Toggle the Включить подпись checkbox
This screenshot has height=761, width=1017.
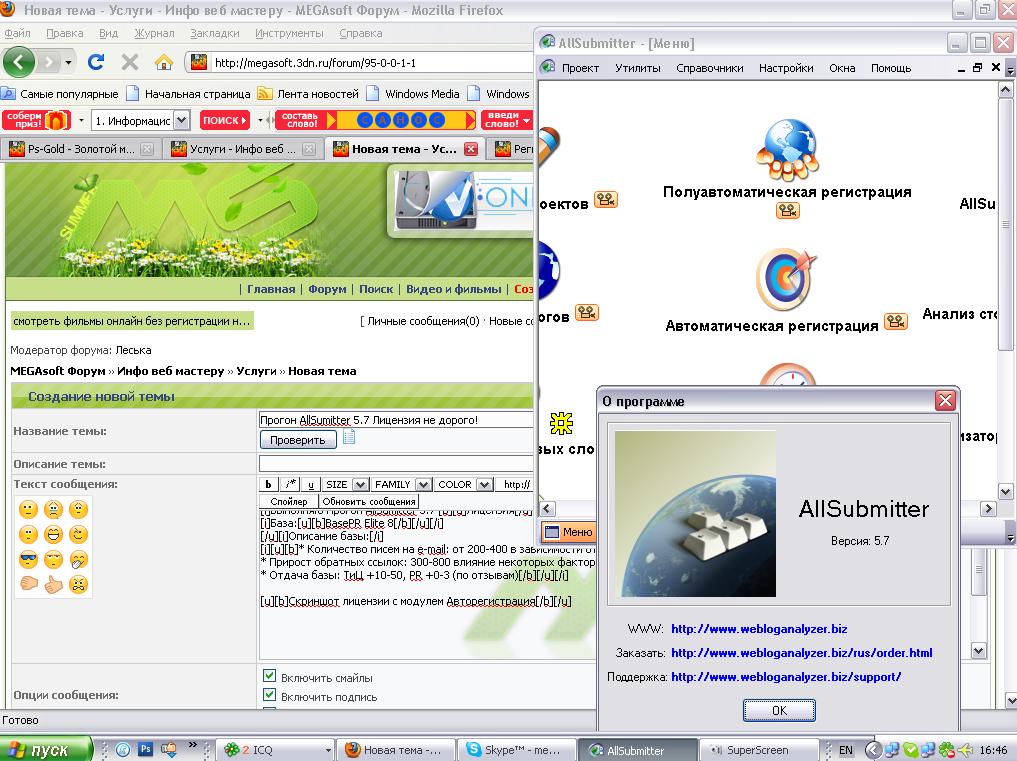pos(269,696)
